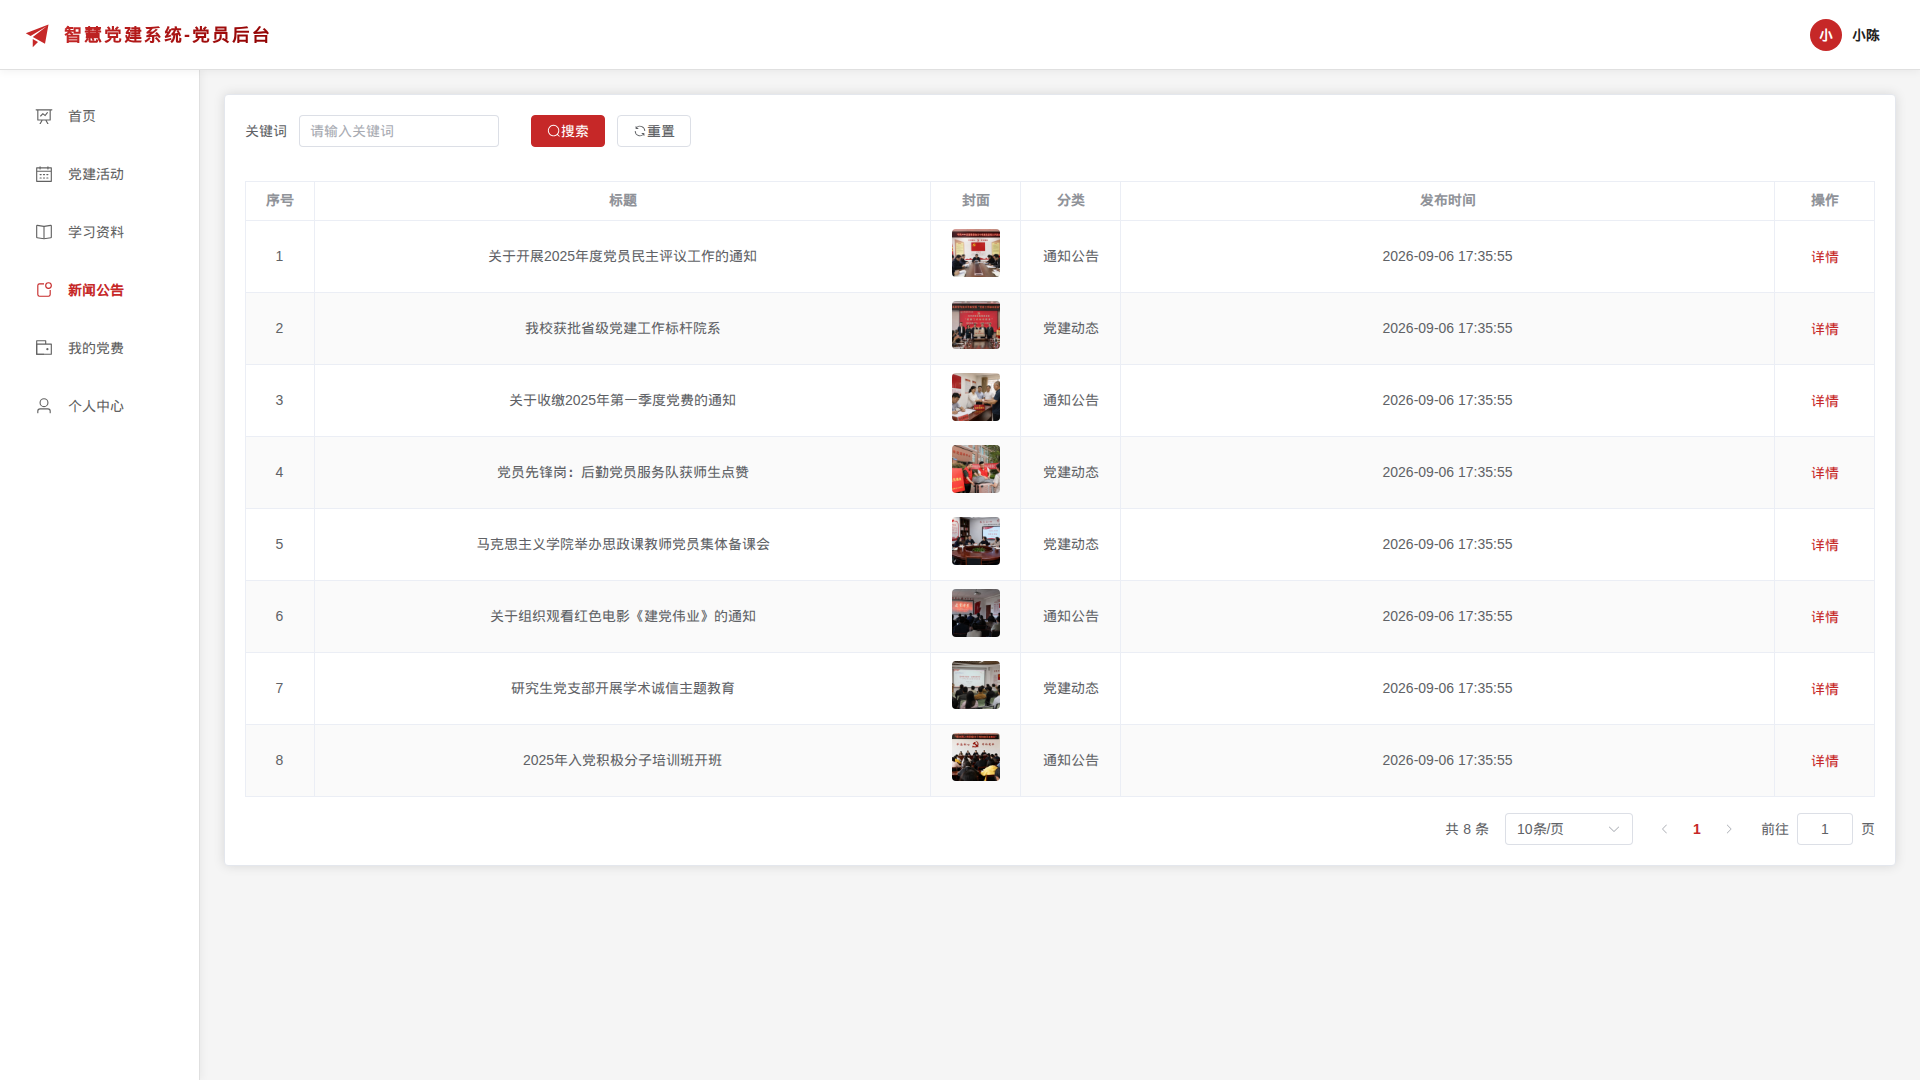Click the person icon for 个人中心
This screenshot has width=1920, height=1080.
coord(44,406)
